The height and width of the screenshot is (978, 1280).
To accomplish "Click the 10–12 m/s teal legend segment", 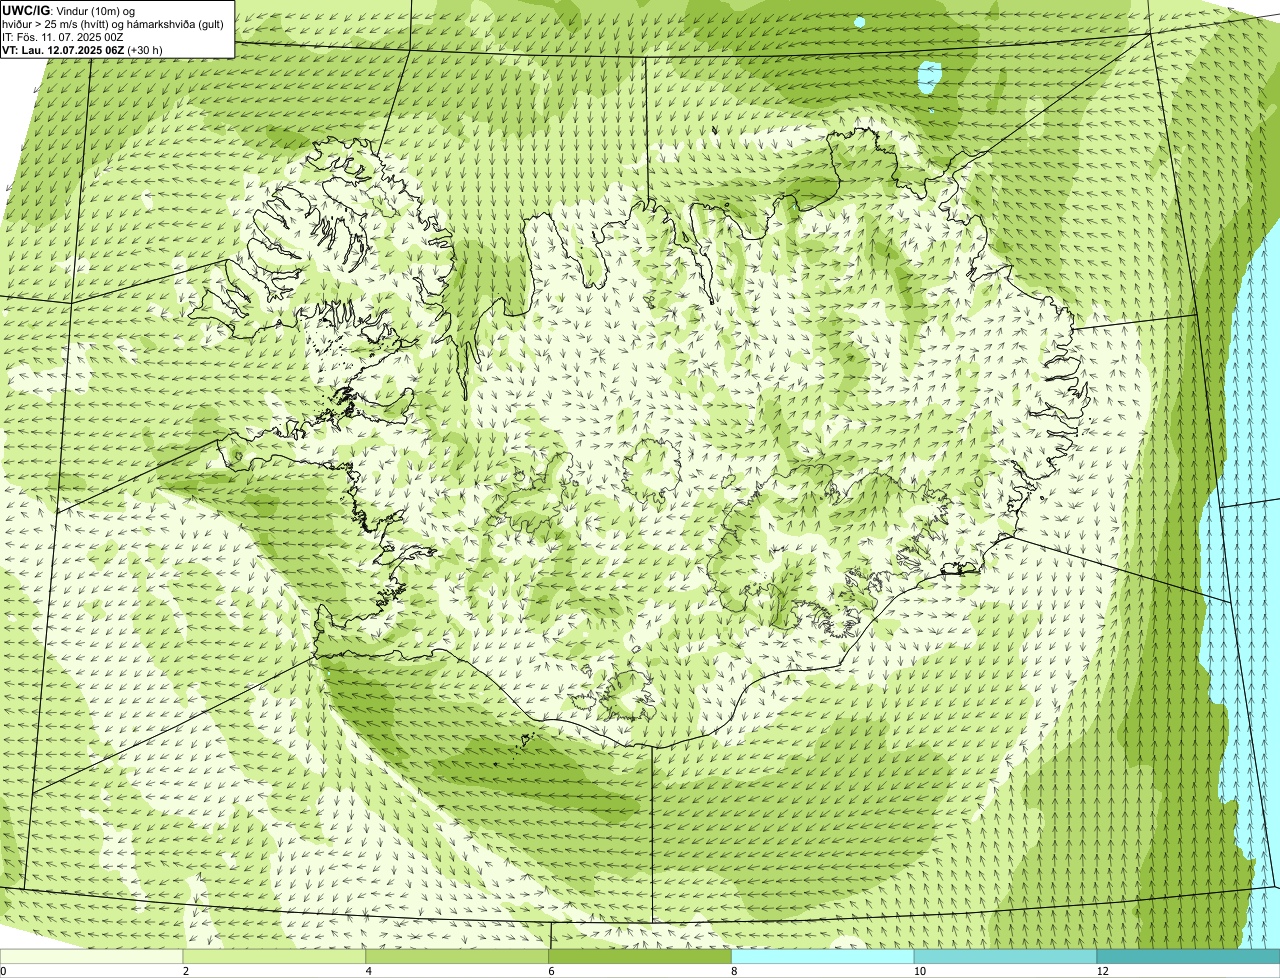I will [1005, 957].
